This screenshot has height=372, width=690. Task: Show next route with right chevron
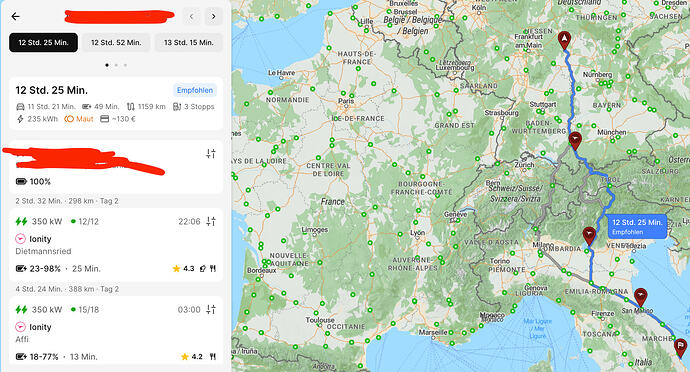point(213,17)
